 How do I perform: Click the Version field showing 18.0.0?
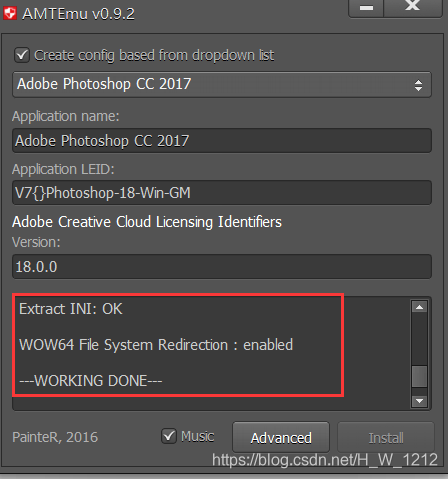pos(222,267)
